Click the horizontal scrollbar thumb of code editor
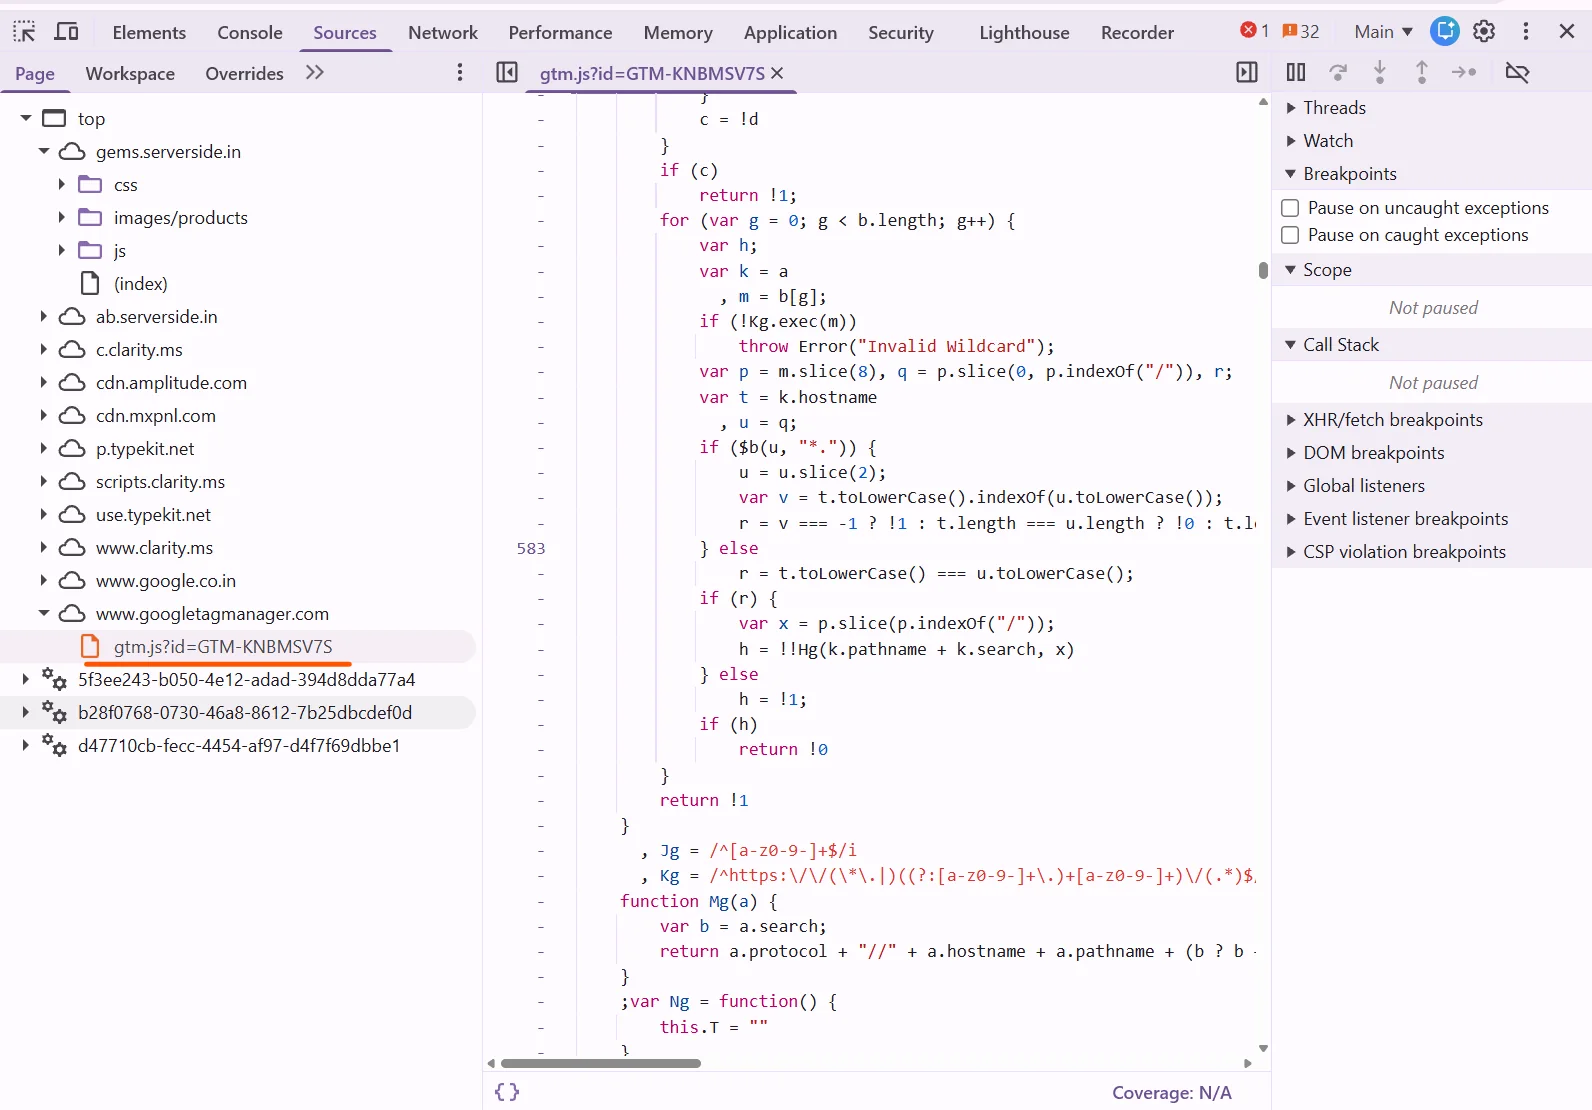Viewport: 1592px width, 1110px height. (600, 1063)
